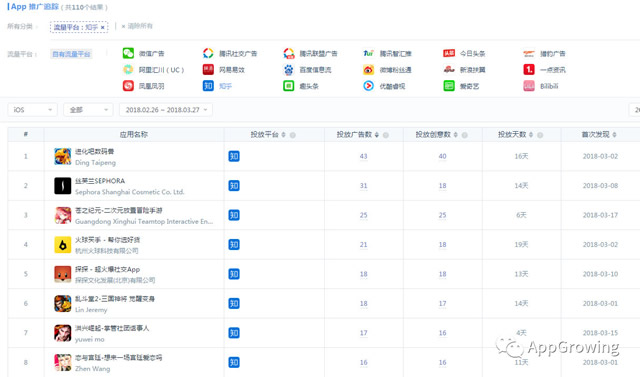The width and height of the screenshot is (640, 377).
Task: Sort table by 投放创意数 column arrows
Action: 456,135
